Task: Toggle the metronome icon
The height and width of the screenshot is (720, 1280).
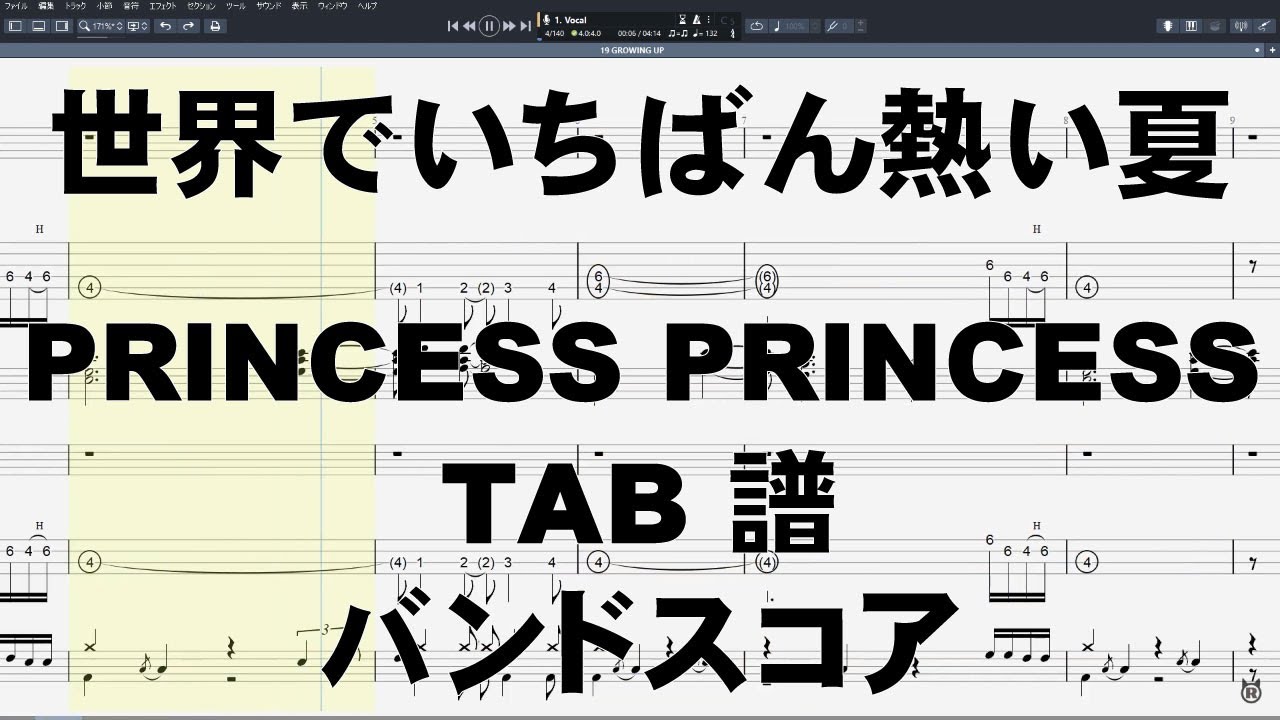Action: 696,19
